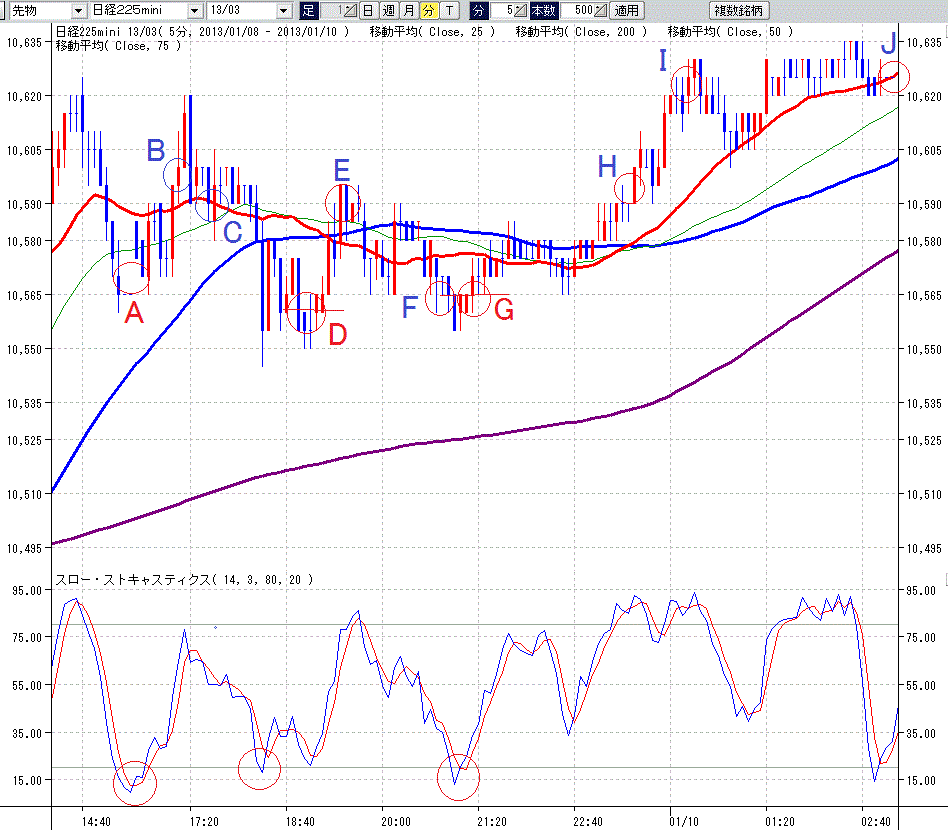The height and width of the screenshot is (830, 948).
Task: Click the 01:20 time axis label
Action: 780,822
